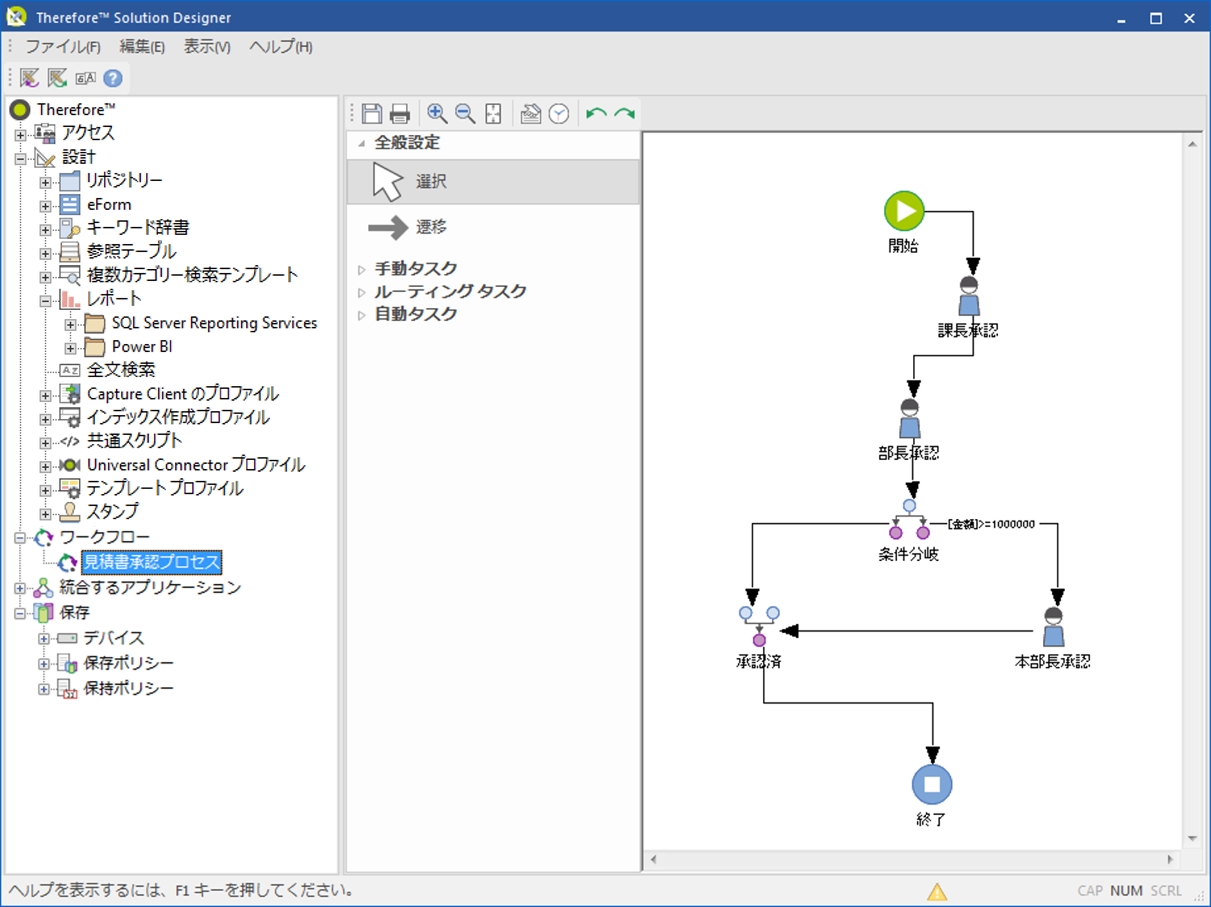Viewport: 1211px width, 907px height.
Task: Expand the eForm tree node
Action: point(45,205)
